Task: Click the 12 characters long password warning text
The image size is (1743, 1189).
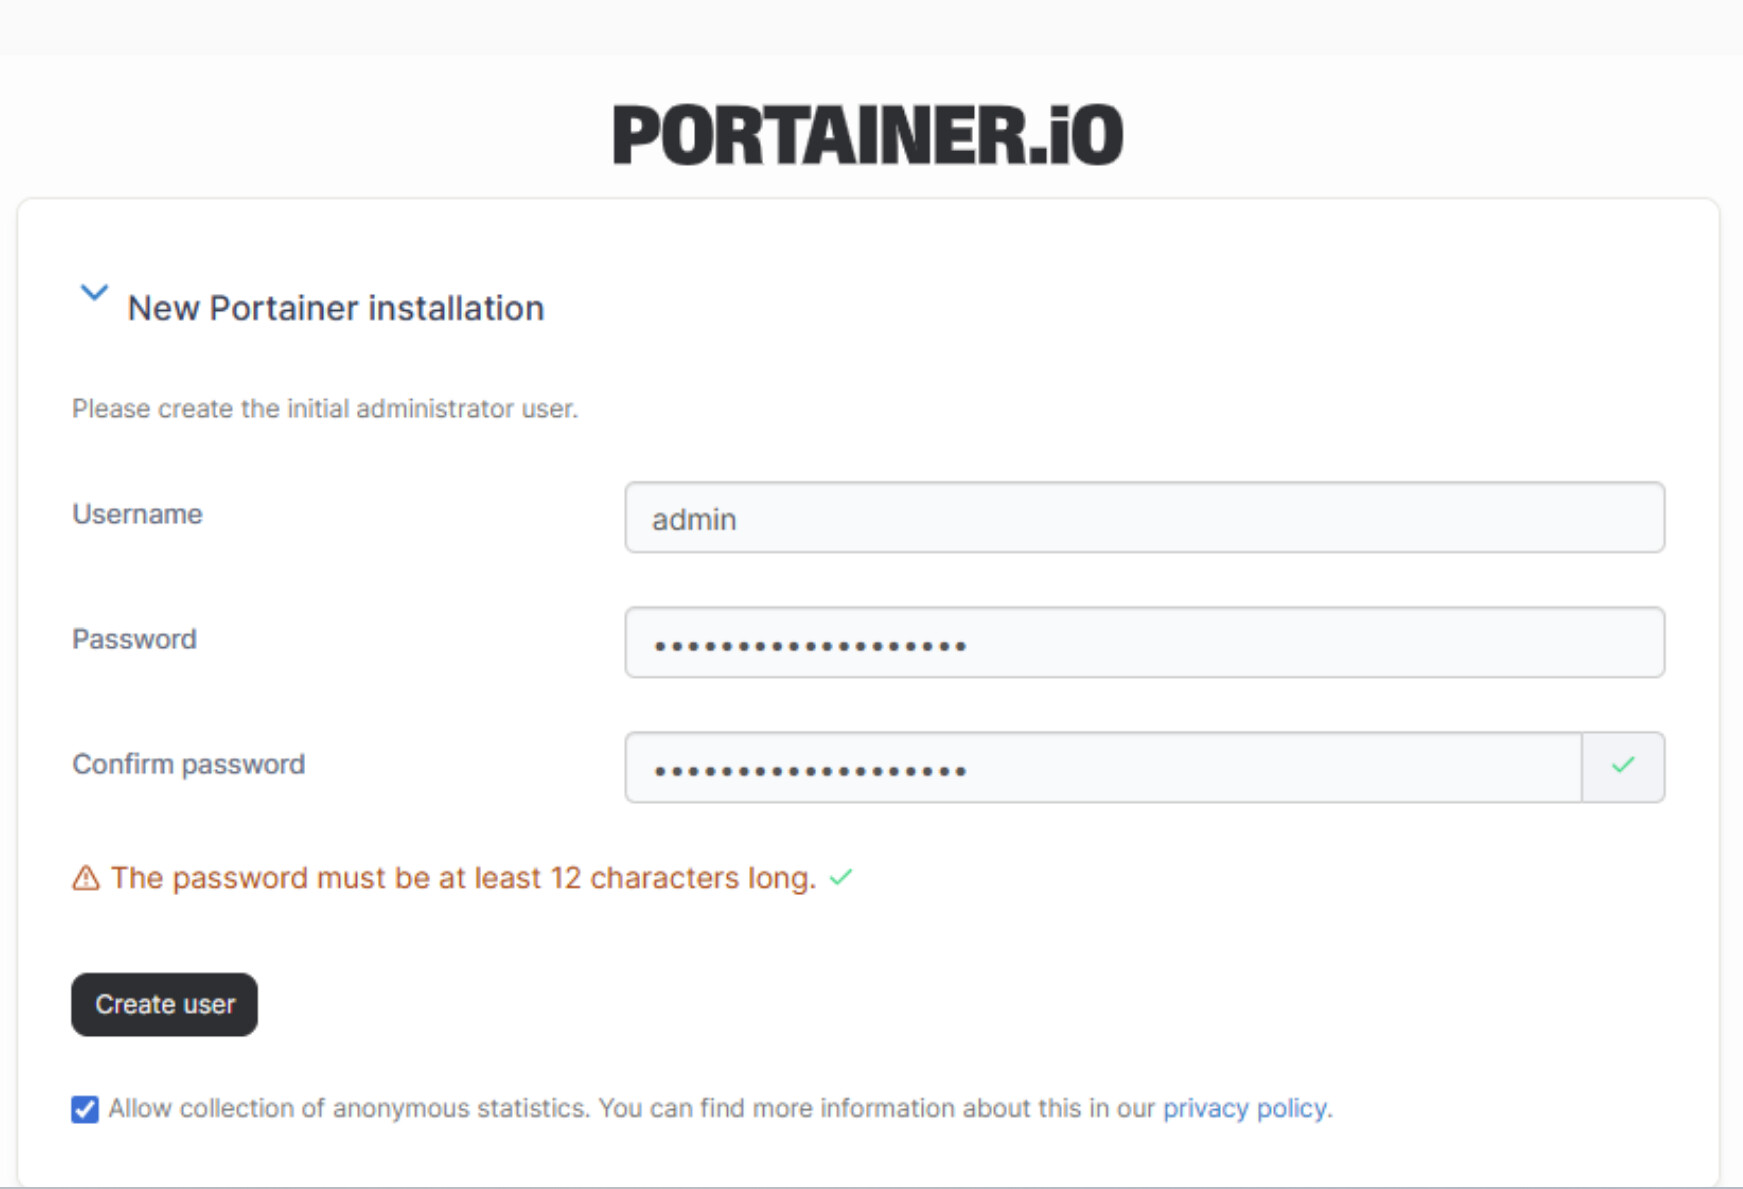Action: pos(463,878)
